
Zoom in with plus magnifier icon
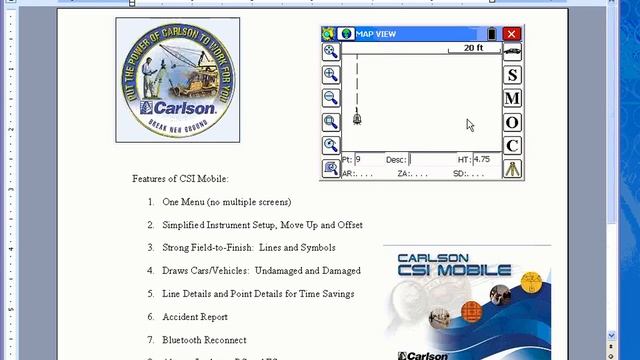pyautogui.click(x=331, y=75)
